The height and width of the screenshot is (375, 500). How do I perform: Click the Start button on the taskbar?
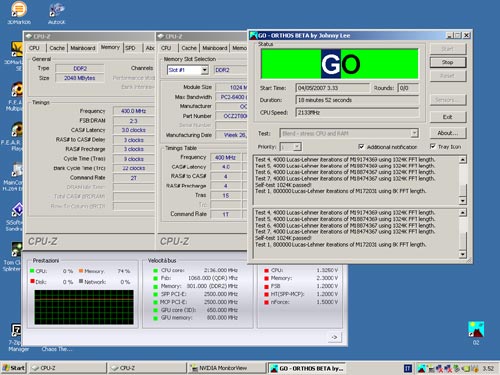14,368
